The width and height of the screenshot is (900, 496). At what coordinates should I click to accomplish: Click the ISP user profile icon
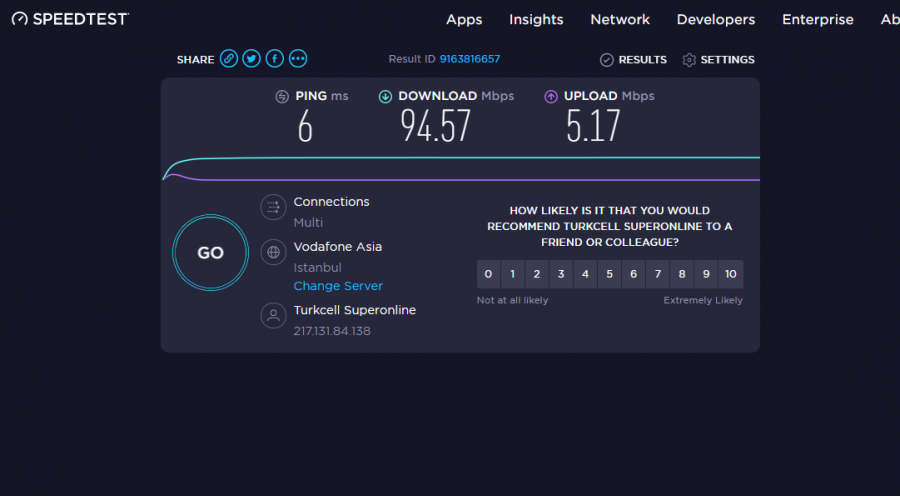pos(273,316)
